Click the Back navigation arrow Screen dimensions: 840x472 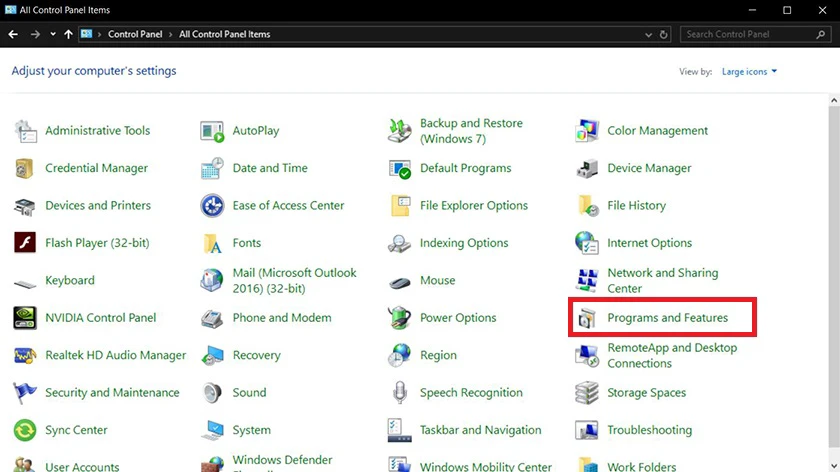13,34
